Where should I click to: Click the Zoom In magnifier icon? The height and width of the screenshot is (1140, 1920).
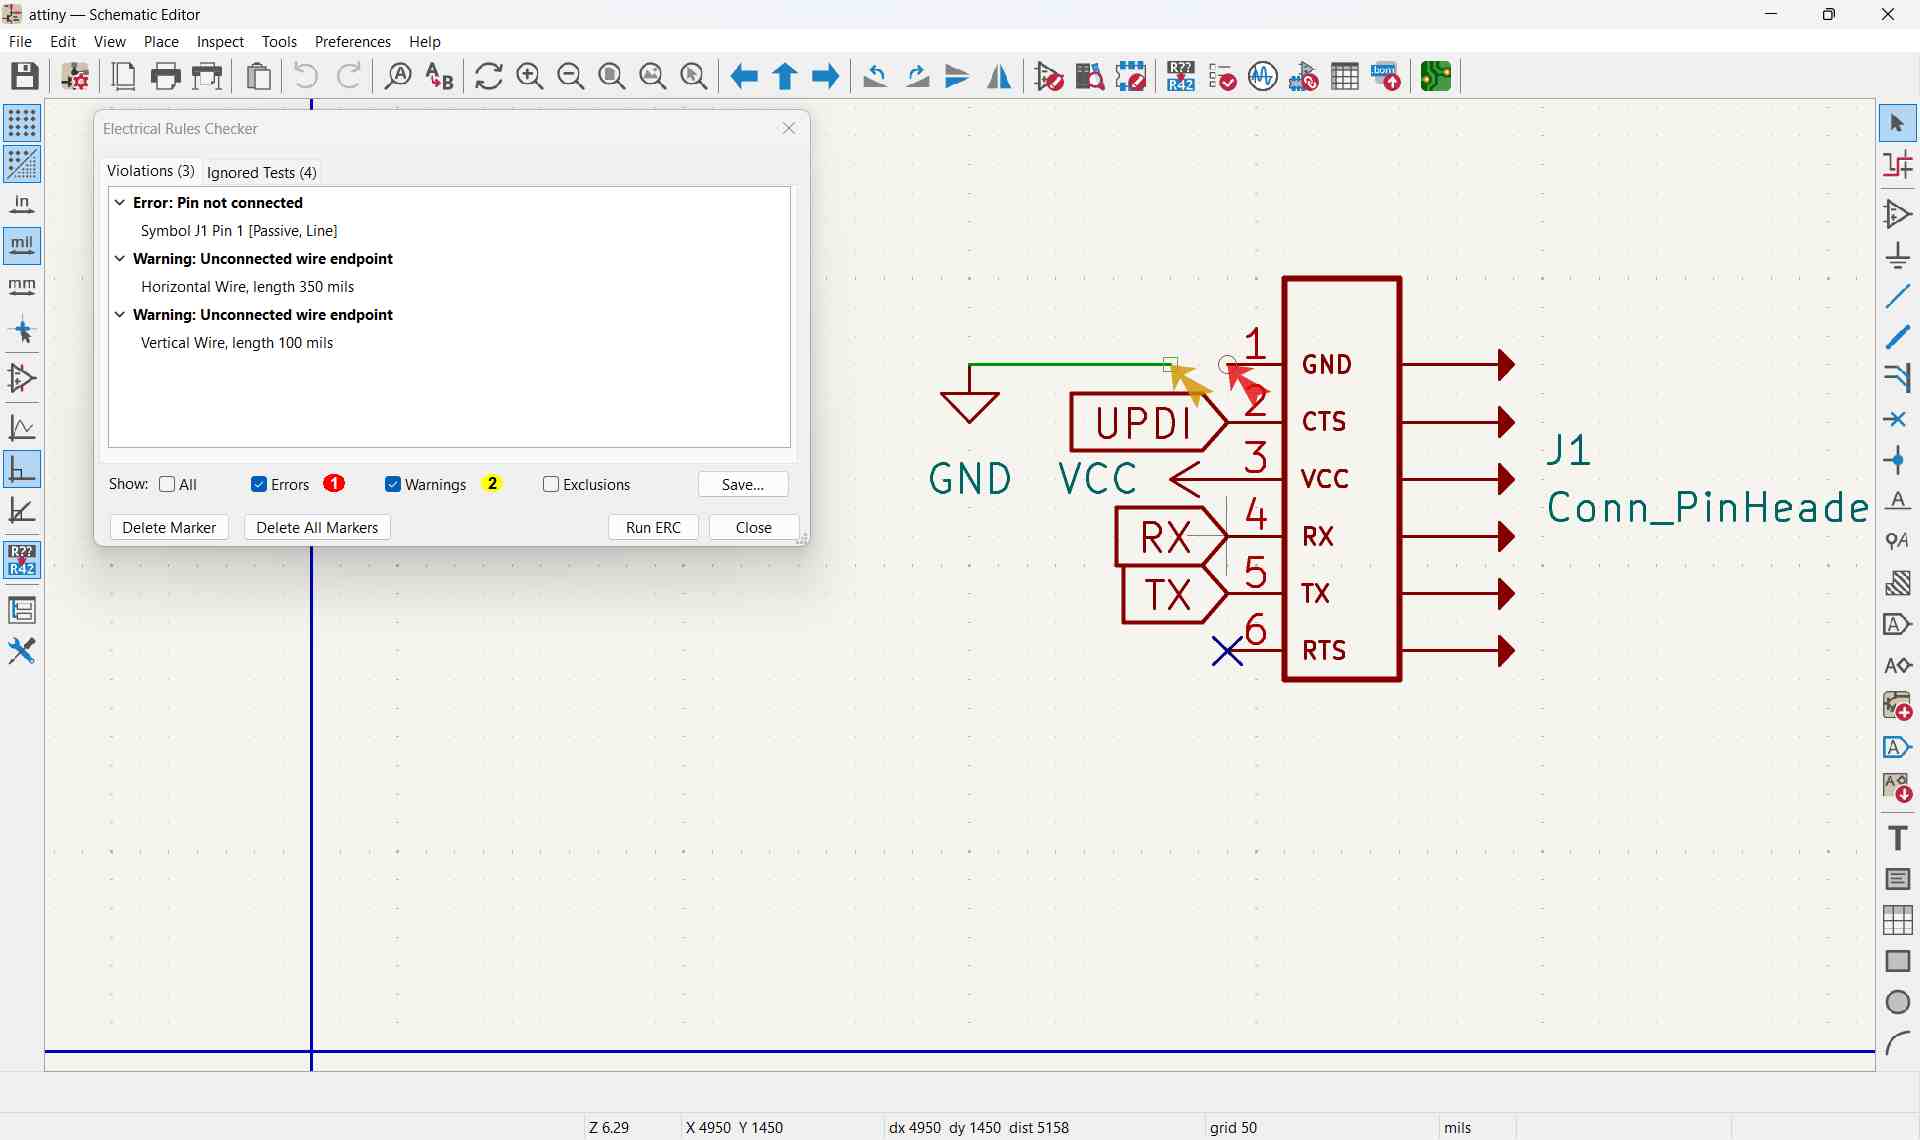point(530,76)
